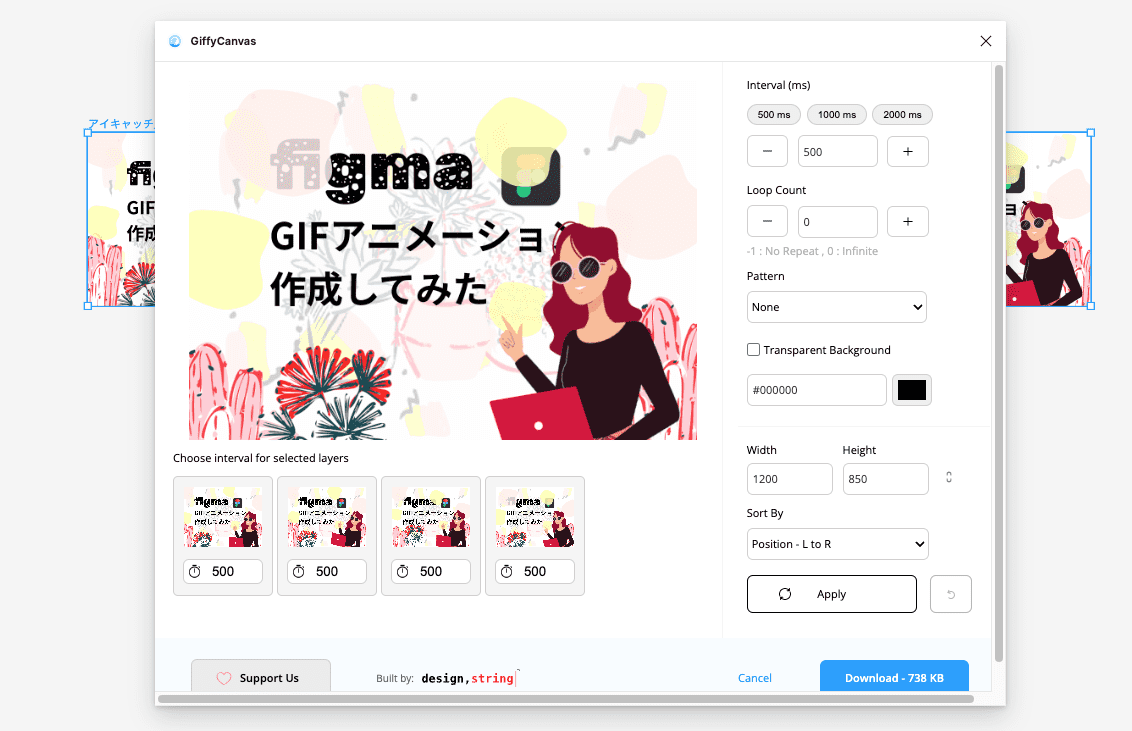Toggle the width-height aspect ratio lock icon
Viewport: 1132px width, 731px height.
click(x=948, y=478)
